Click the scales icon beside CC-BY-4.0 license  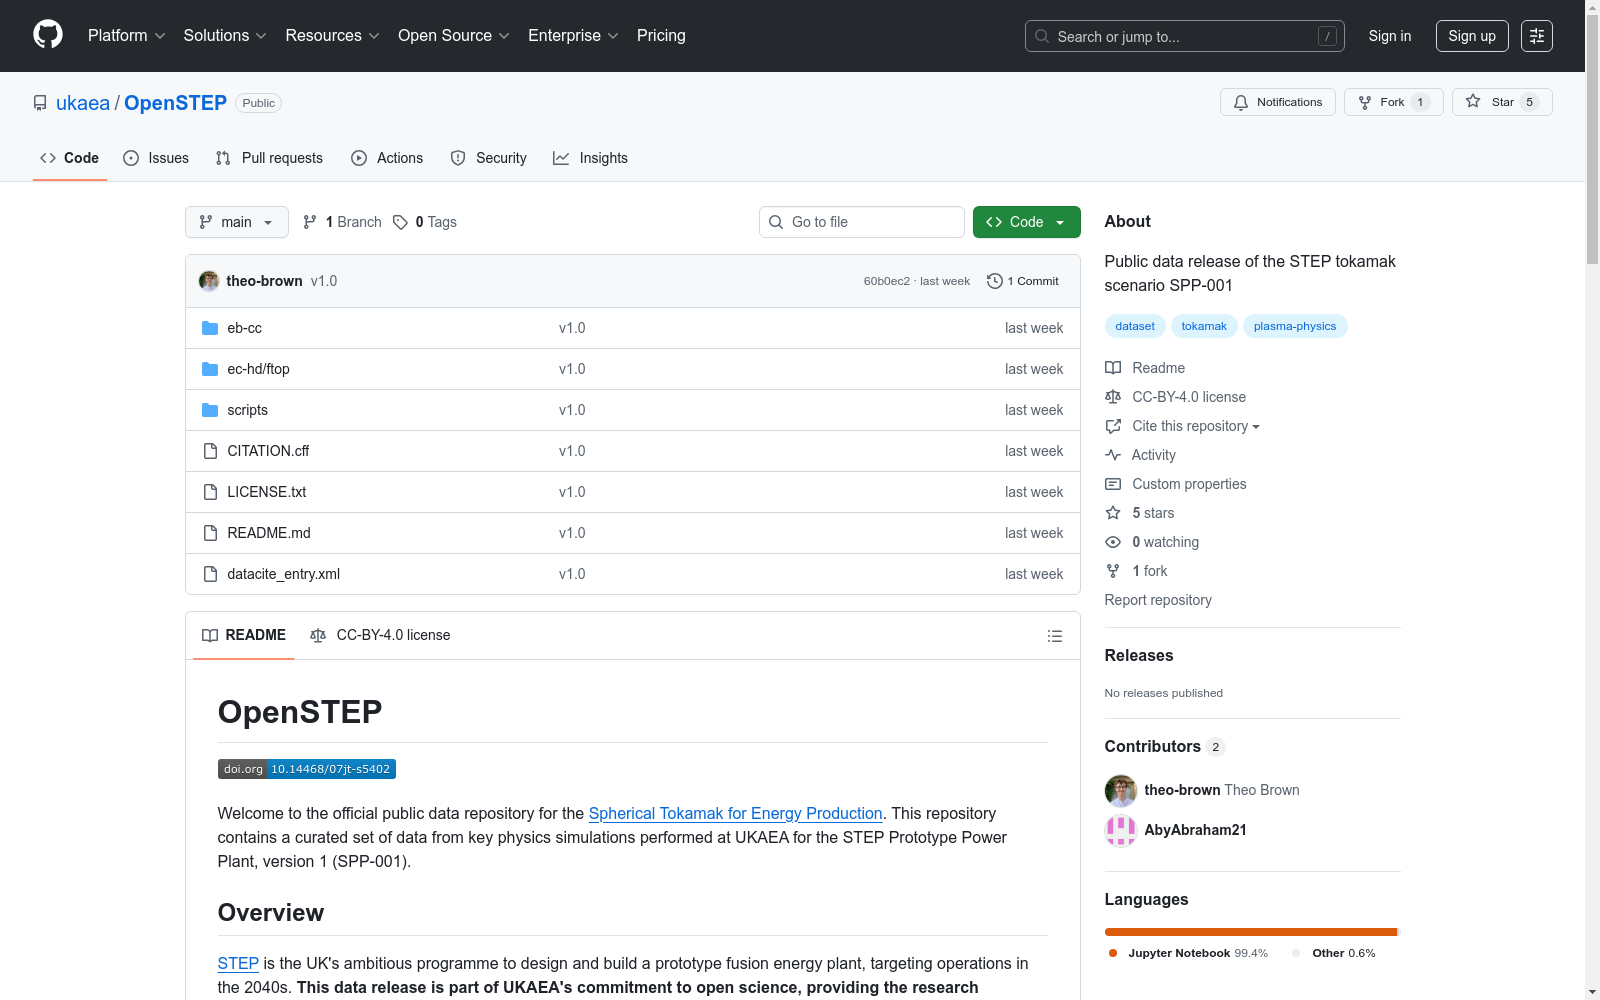[1113, 397]
